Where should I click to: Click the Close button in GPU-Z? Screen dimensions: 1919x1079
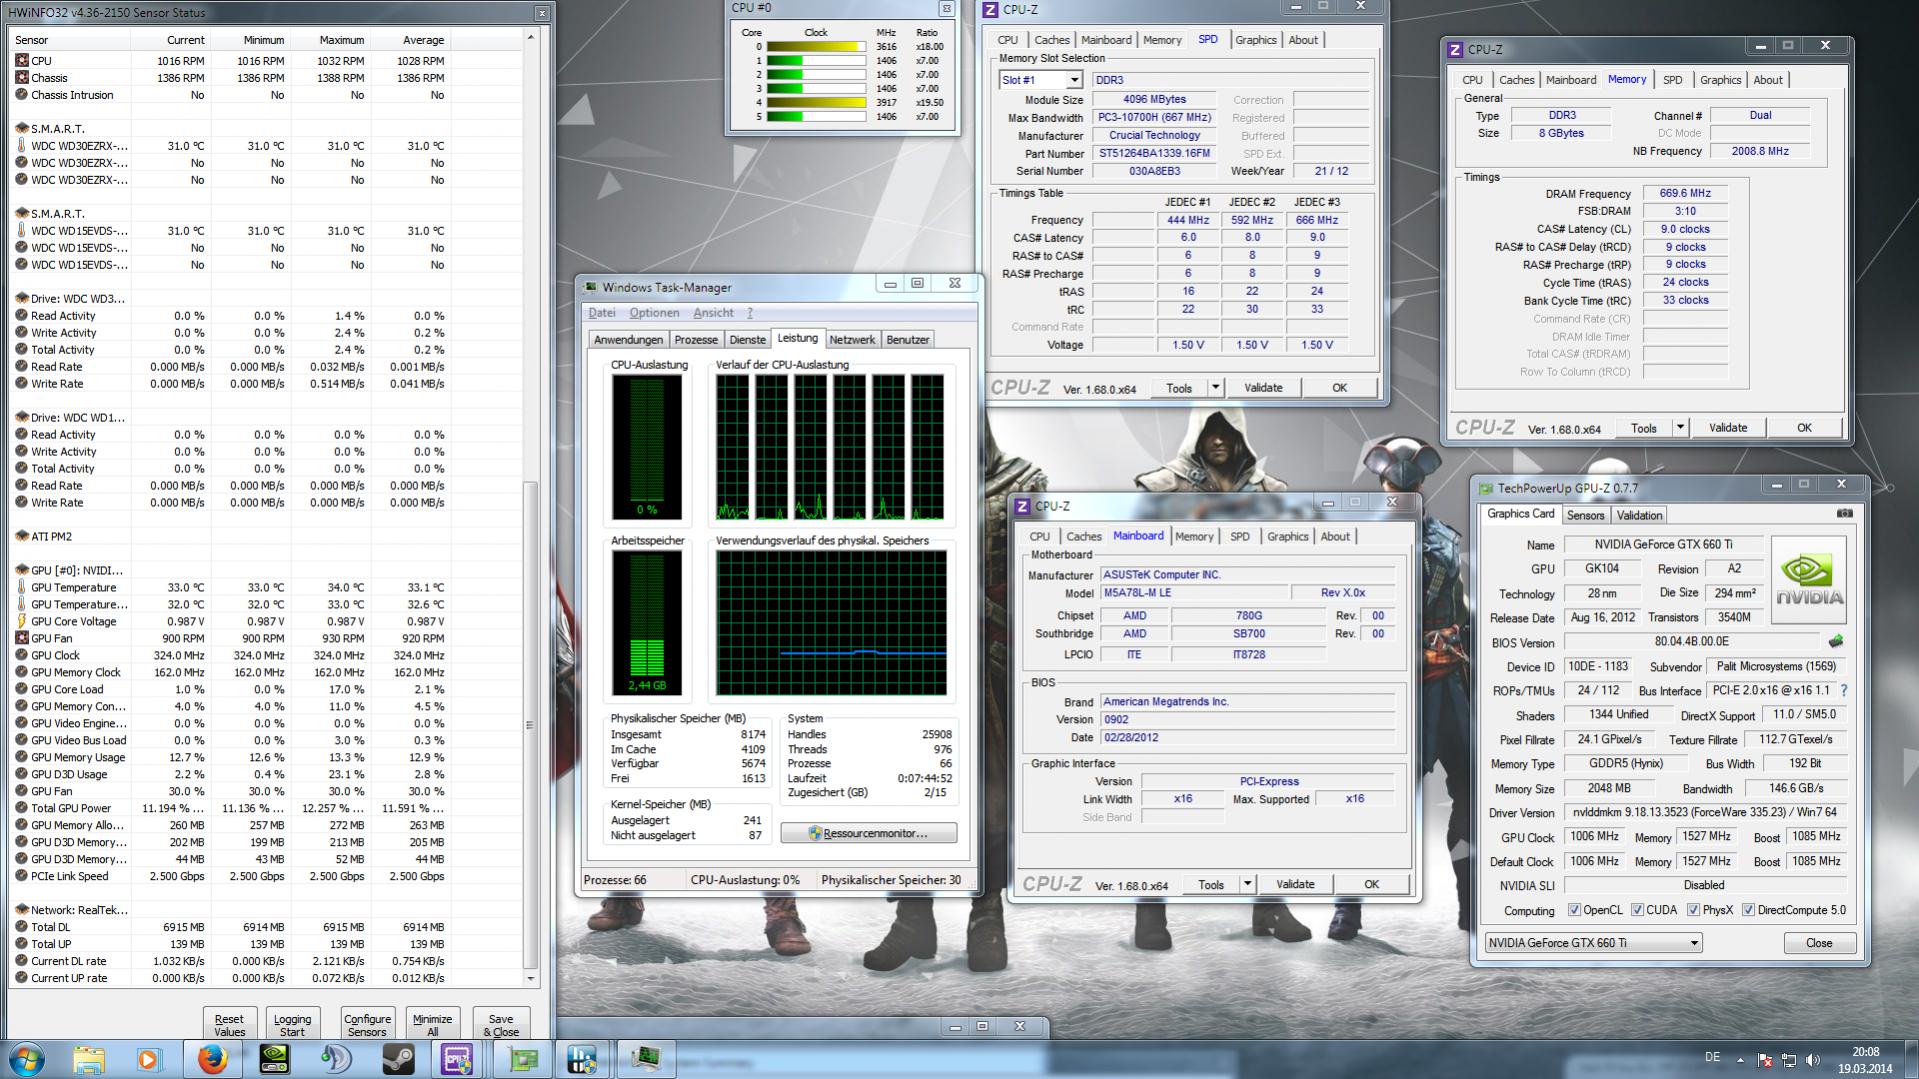pos(1819,943)
